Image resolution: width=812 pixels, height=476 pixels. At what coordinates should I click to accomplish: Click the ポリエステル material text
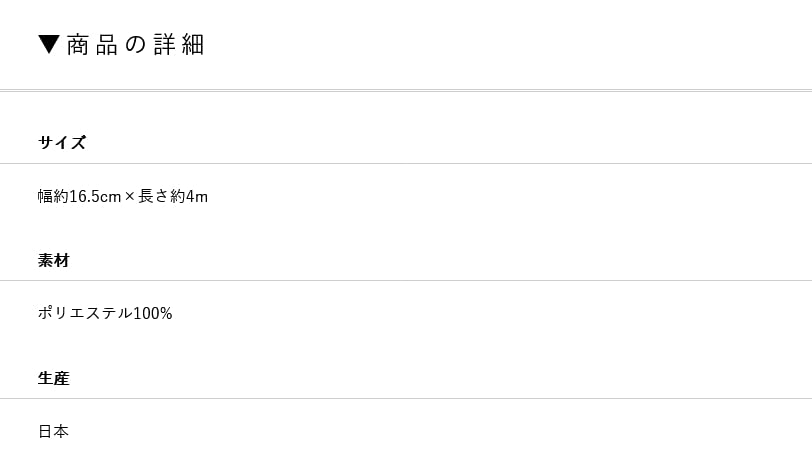tap(85, 313)
